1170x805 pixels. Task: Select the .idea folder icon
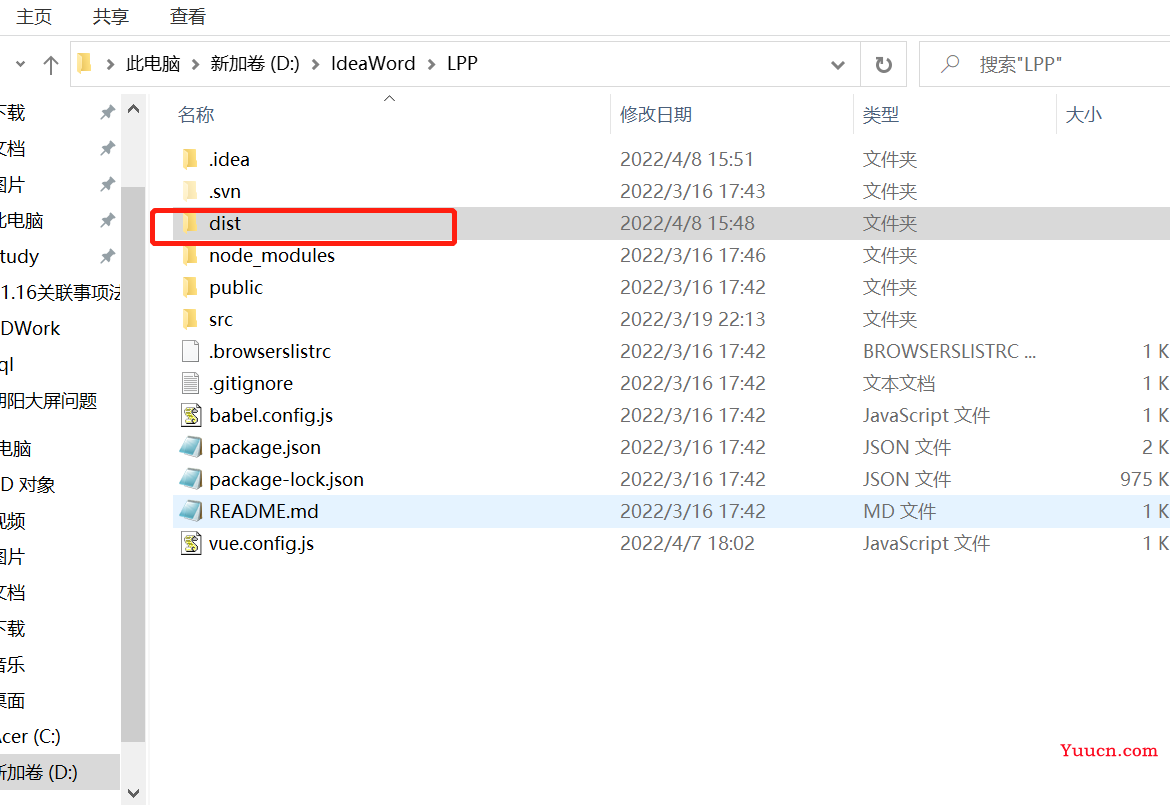coord(190,159)
